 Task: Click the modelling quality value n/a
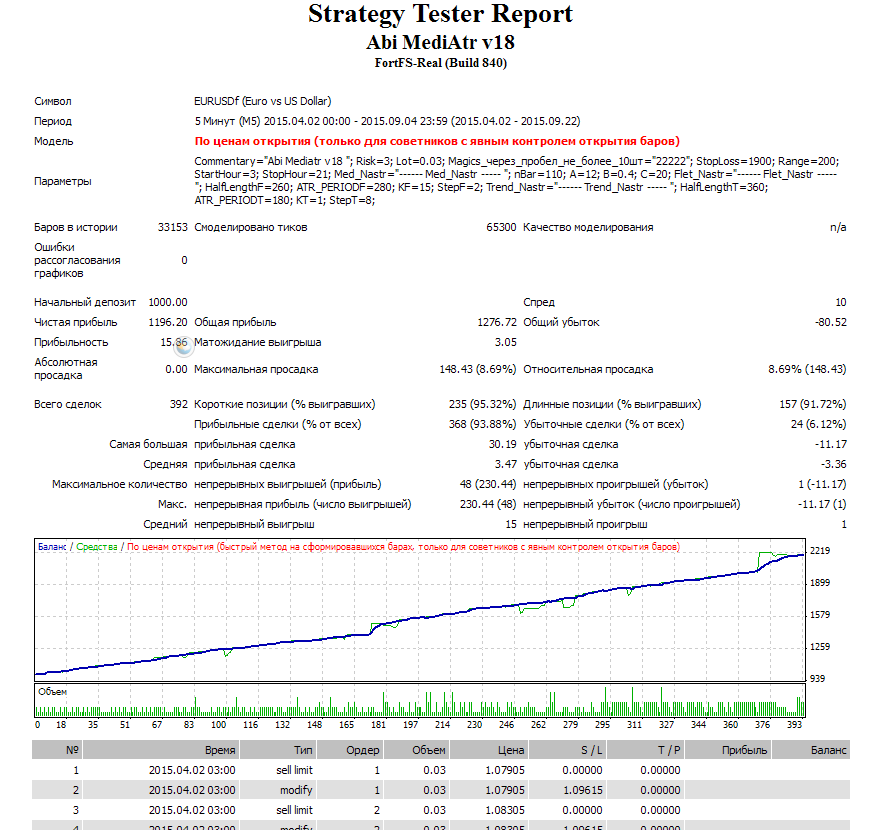pos(838,227)
